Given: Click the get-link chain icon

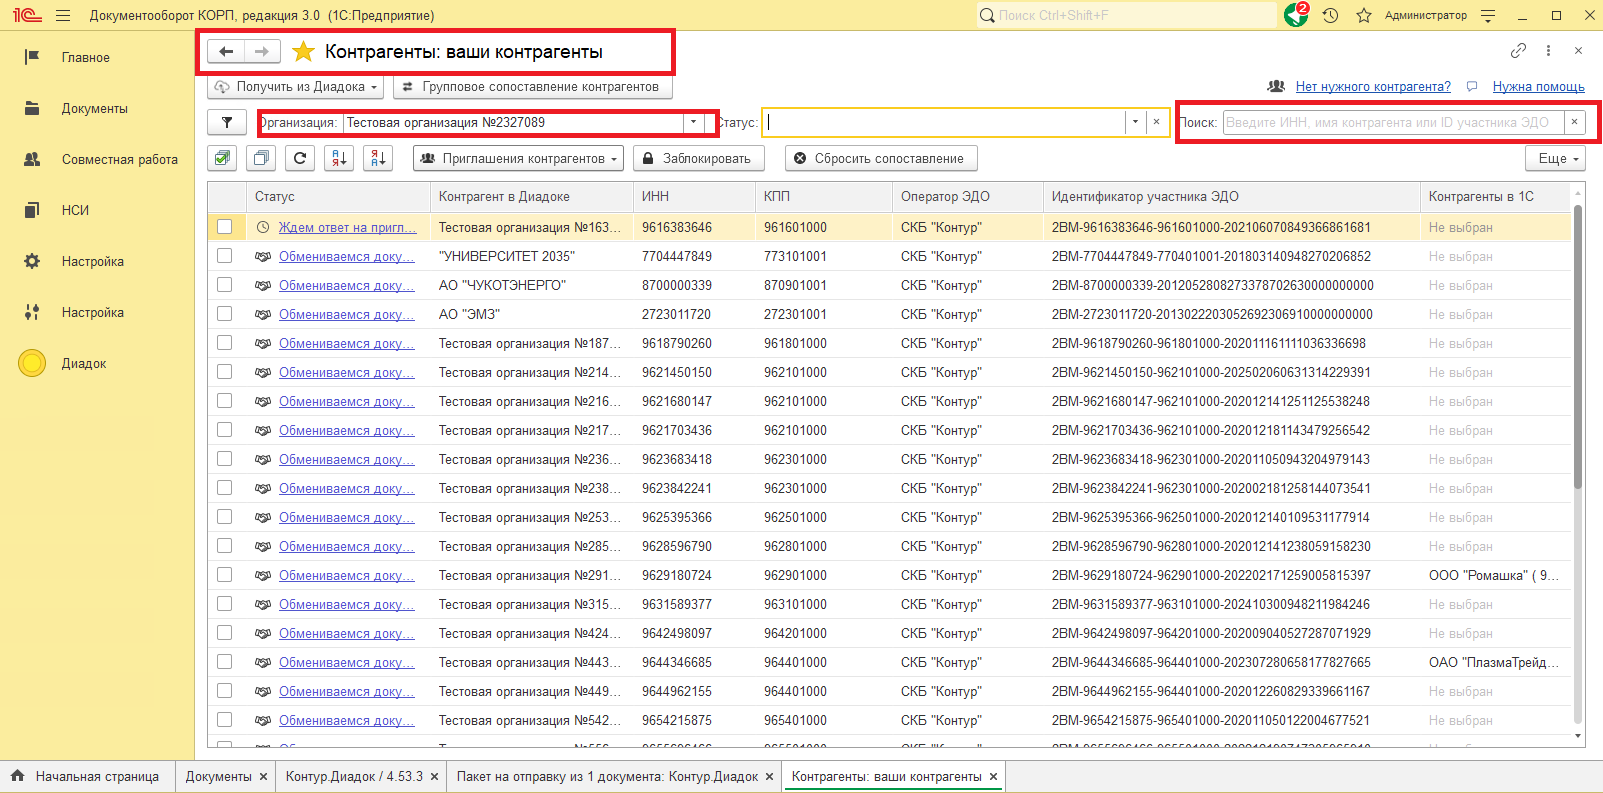Looking at the screenshot, I should (x=1518, y=51).
